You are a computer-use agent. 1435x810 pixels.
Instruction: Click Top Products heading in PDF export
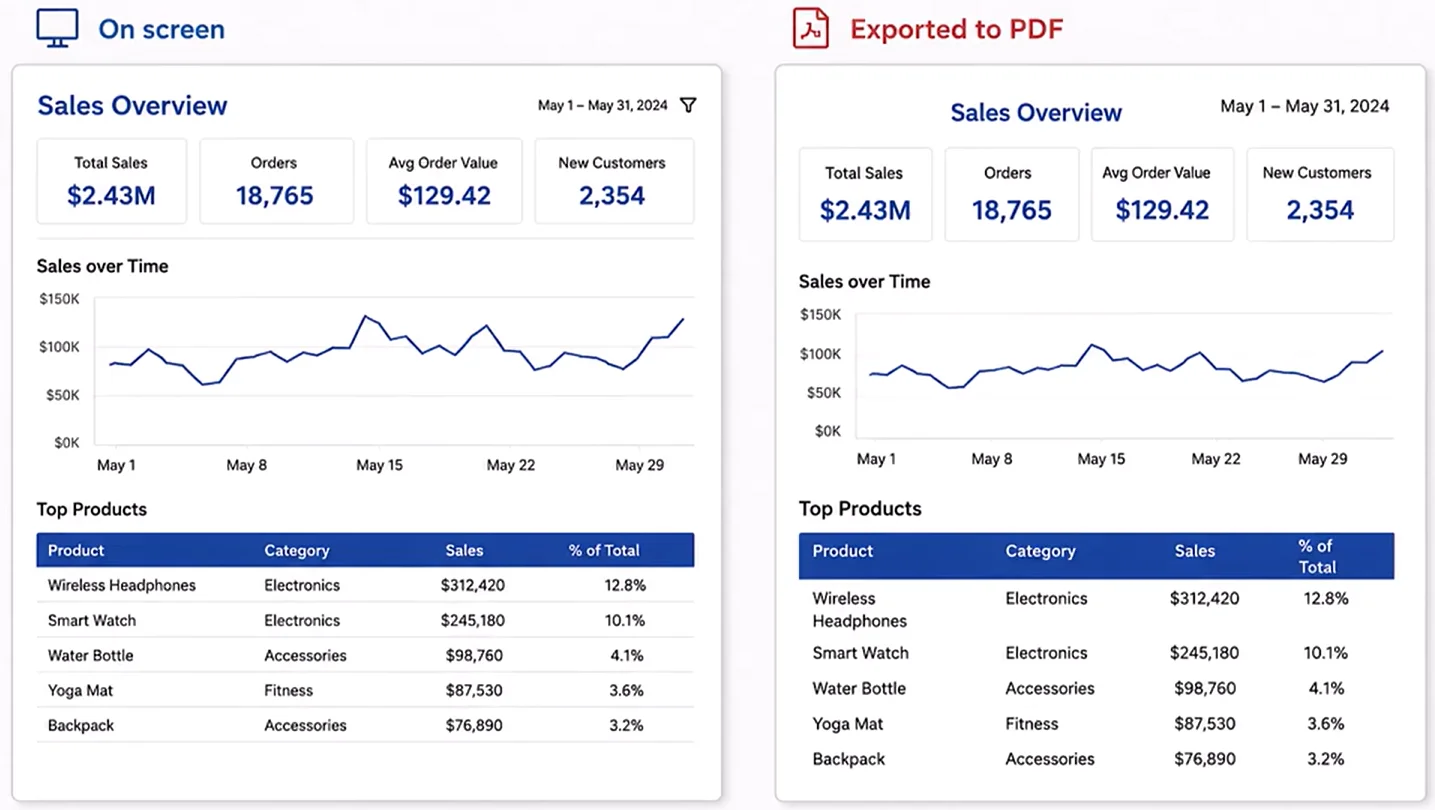(x=860, y=508)
